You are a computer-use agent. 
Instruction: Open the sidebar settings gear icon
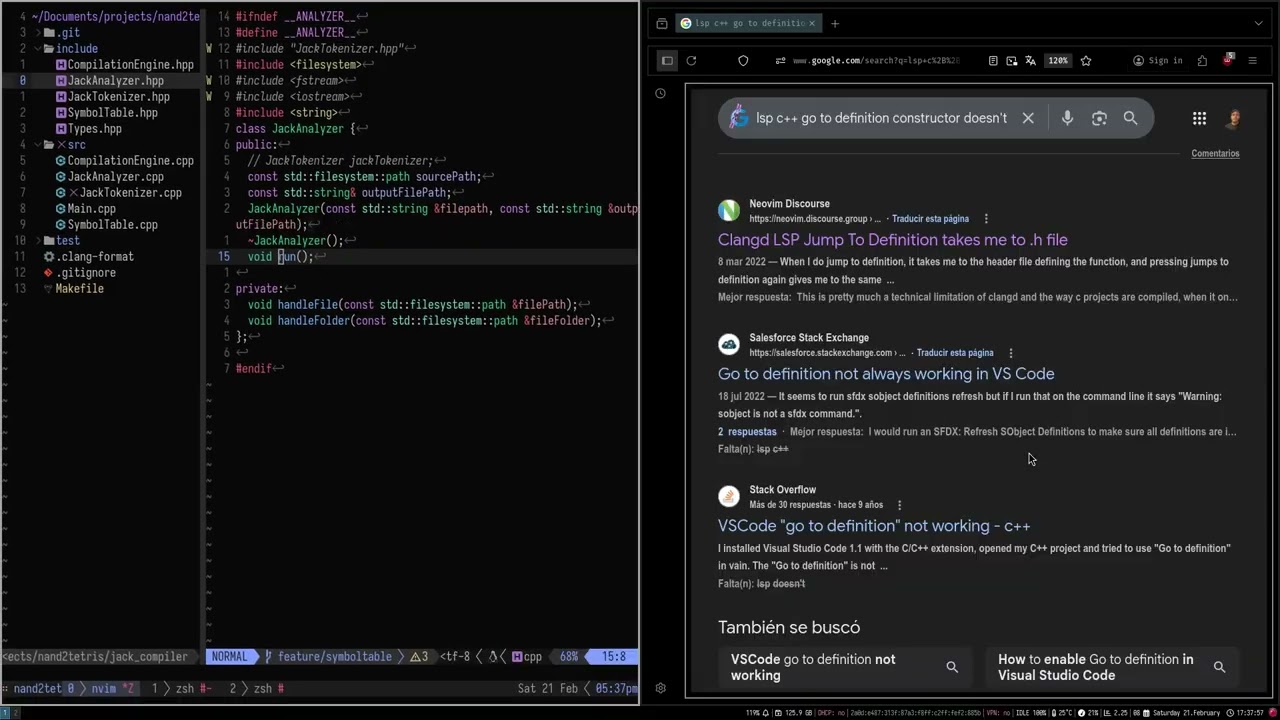coord(660,688)
